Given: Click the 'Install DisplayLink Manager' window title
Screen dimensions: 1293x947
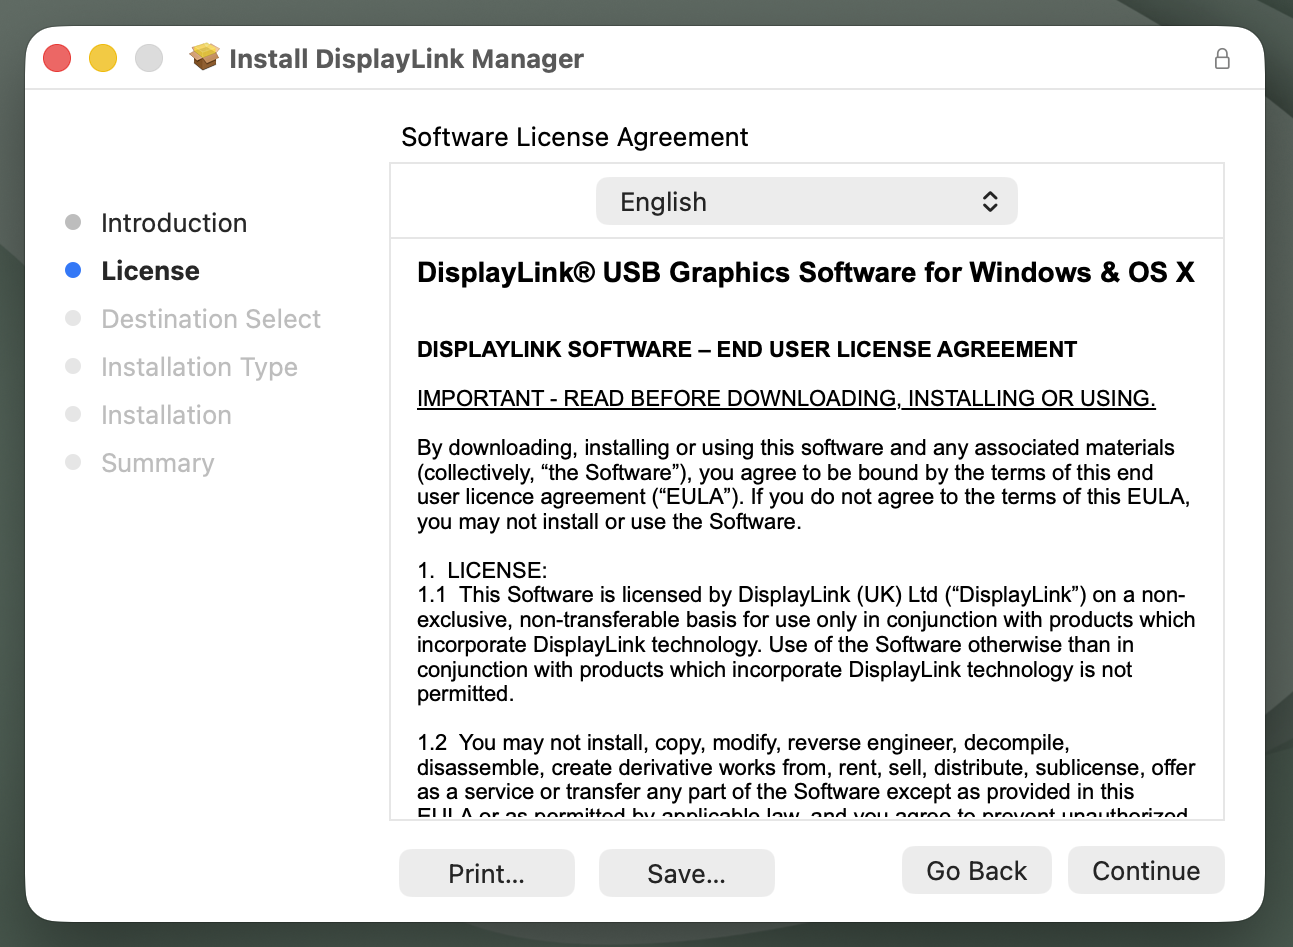Looking at the screenshot, I should 406,58.
